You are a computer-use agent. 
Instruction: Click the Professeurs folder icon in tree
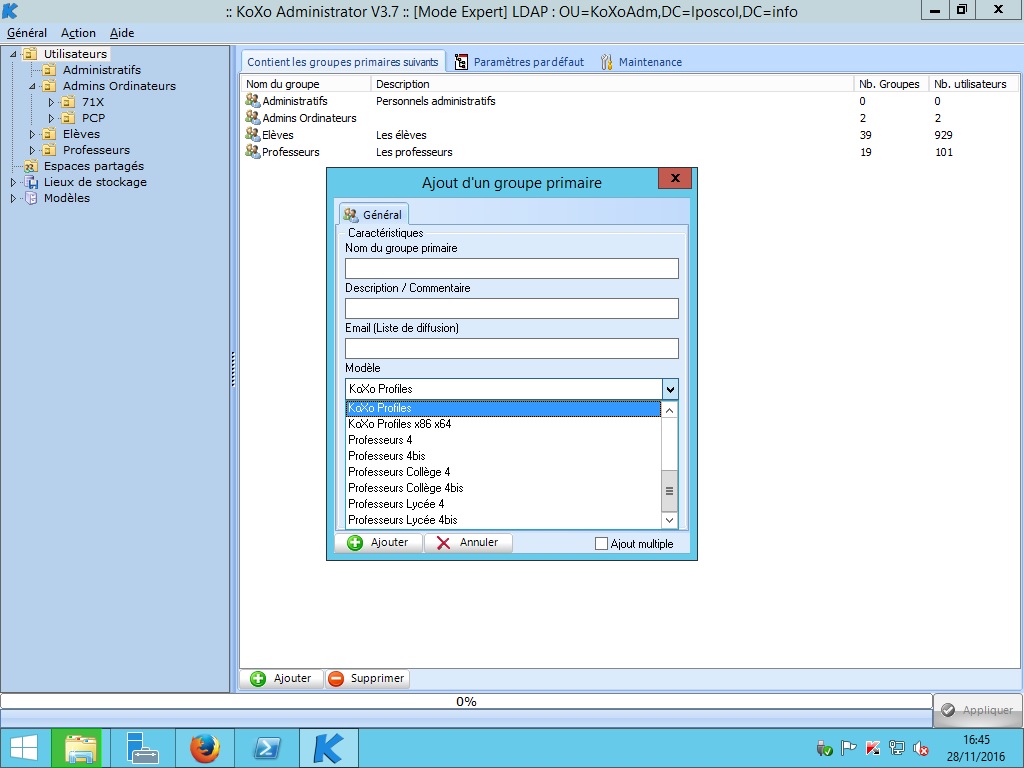tap(49, 150)
